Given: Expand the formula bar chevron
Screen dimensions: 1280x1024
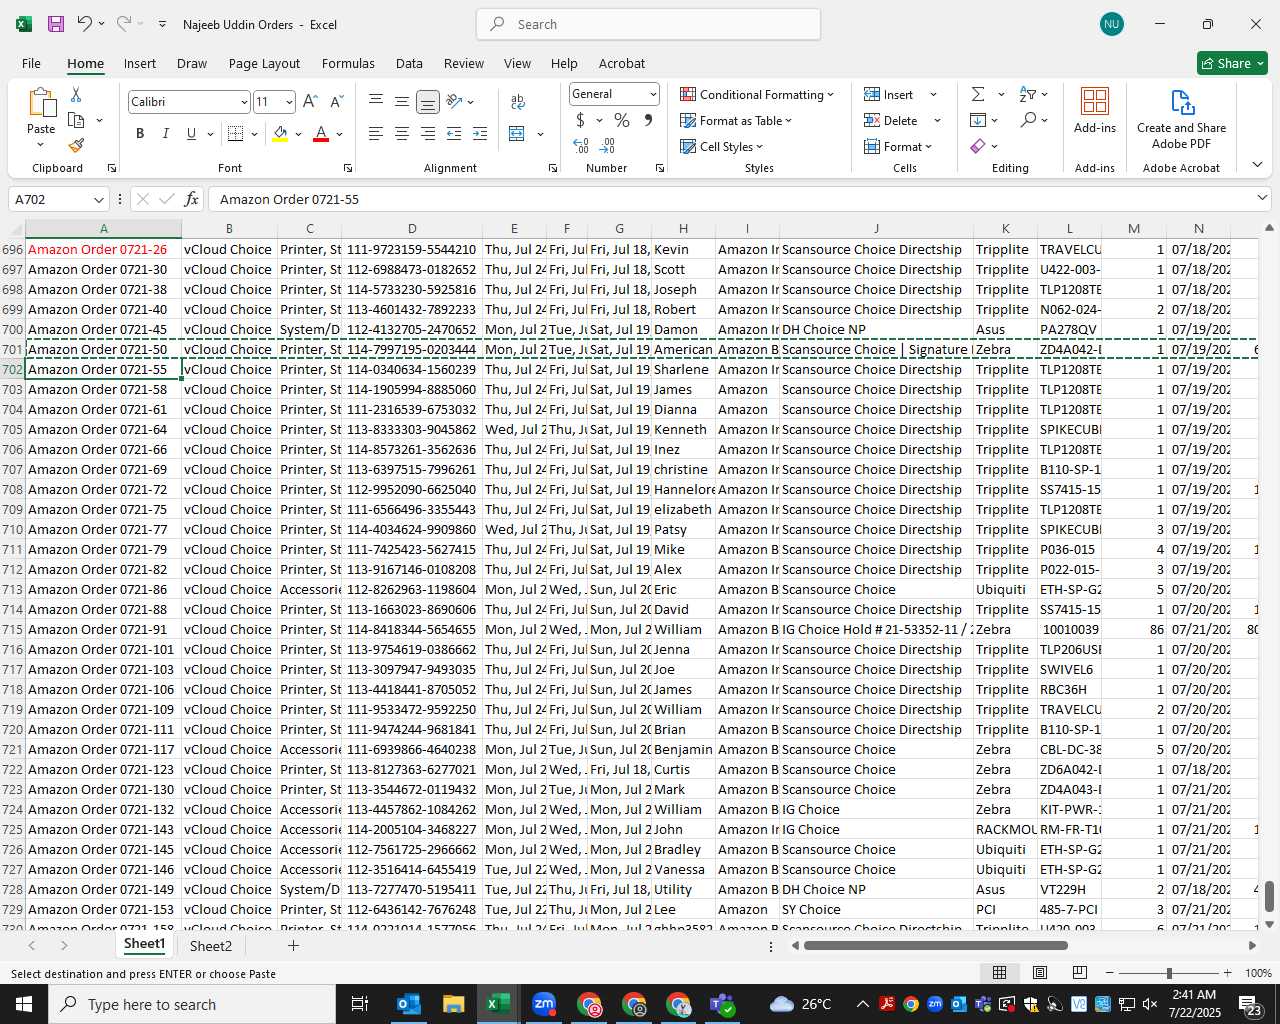Looking at the screenshot, I should point(1262,198).
